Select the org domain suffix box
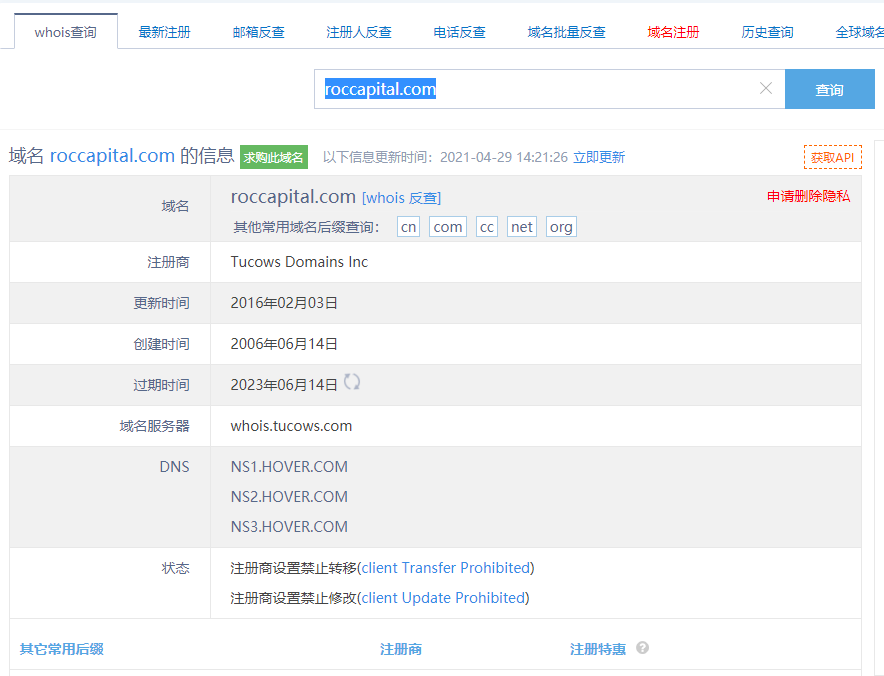 coord(561,227)
